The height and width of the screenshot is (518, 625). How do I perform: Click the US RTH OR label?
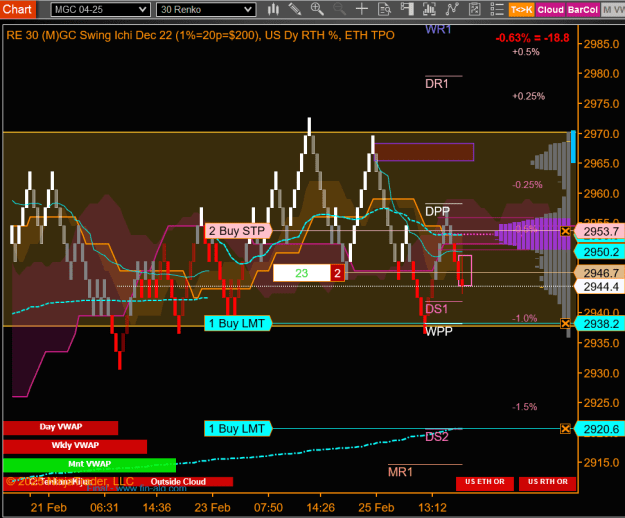[x=548, y=482]
